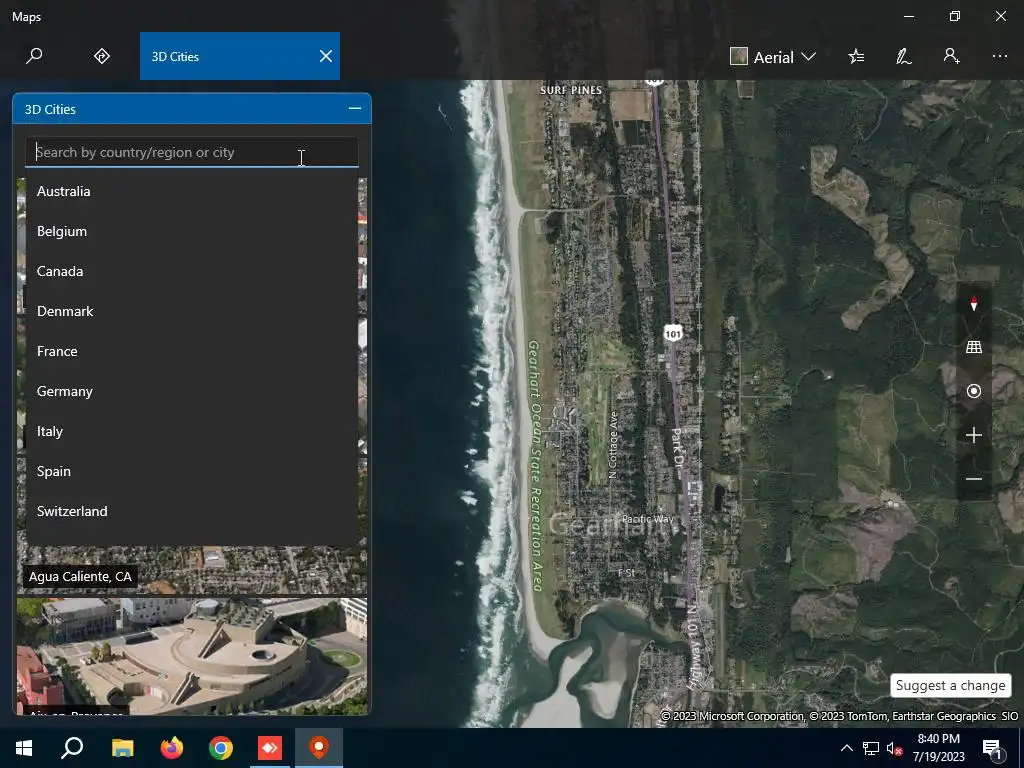This screenshot has height=768, width=1024.
Task: Select Canada from the country list
Action: click(192, 271)
